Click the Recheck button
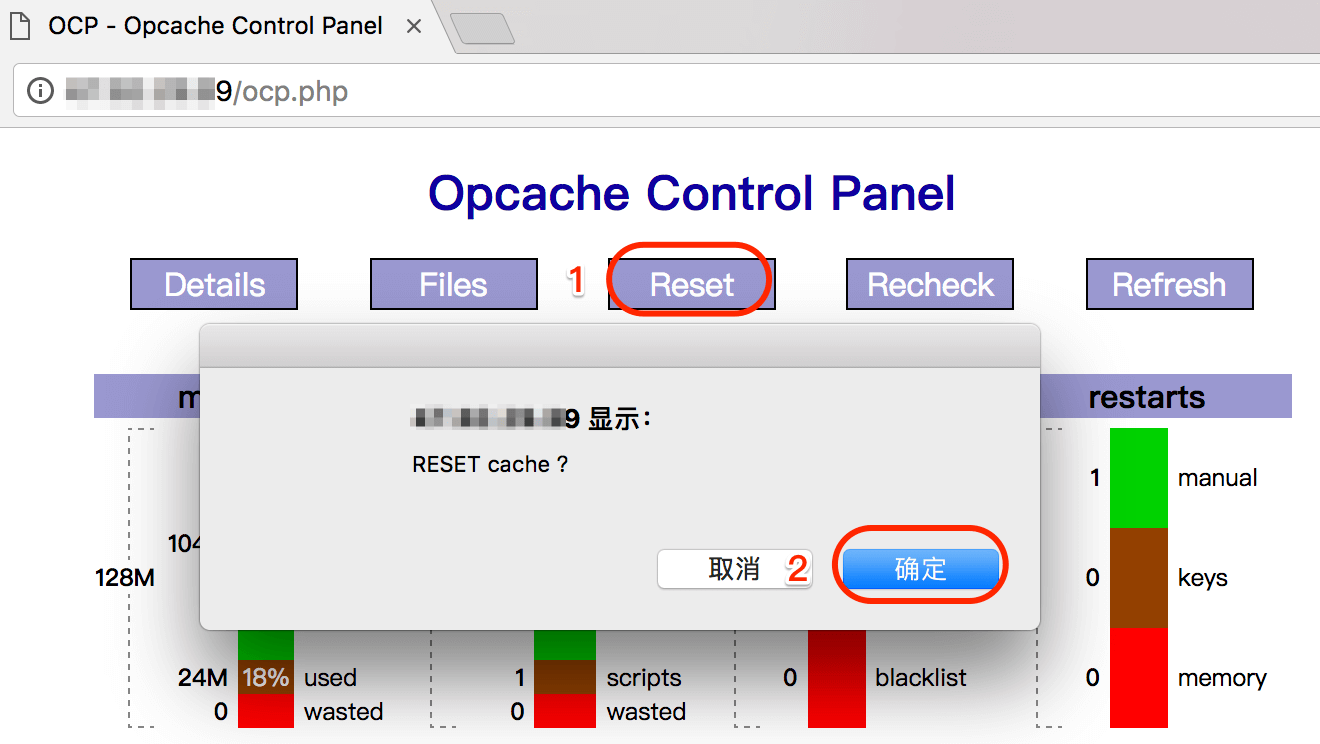 pyautogui.click(x=930, y=285)
